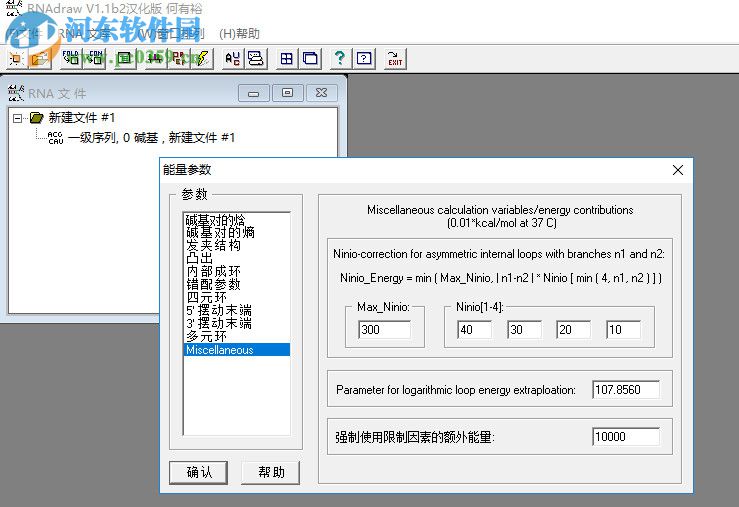This screenshot has width=739, height=507.
Task: Close the 能量参数 dialog
Action: pyautogui.click(x=678, y=170)
